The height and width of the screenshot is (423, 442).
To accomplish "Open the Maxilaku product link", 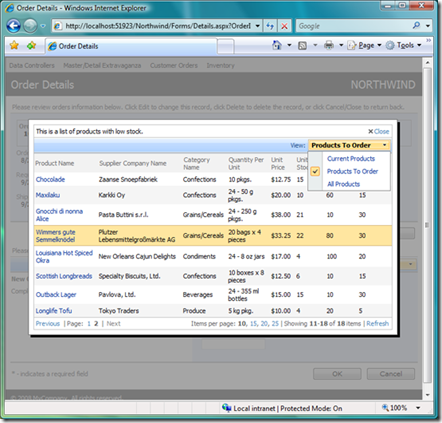I will point(48,195).
